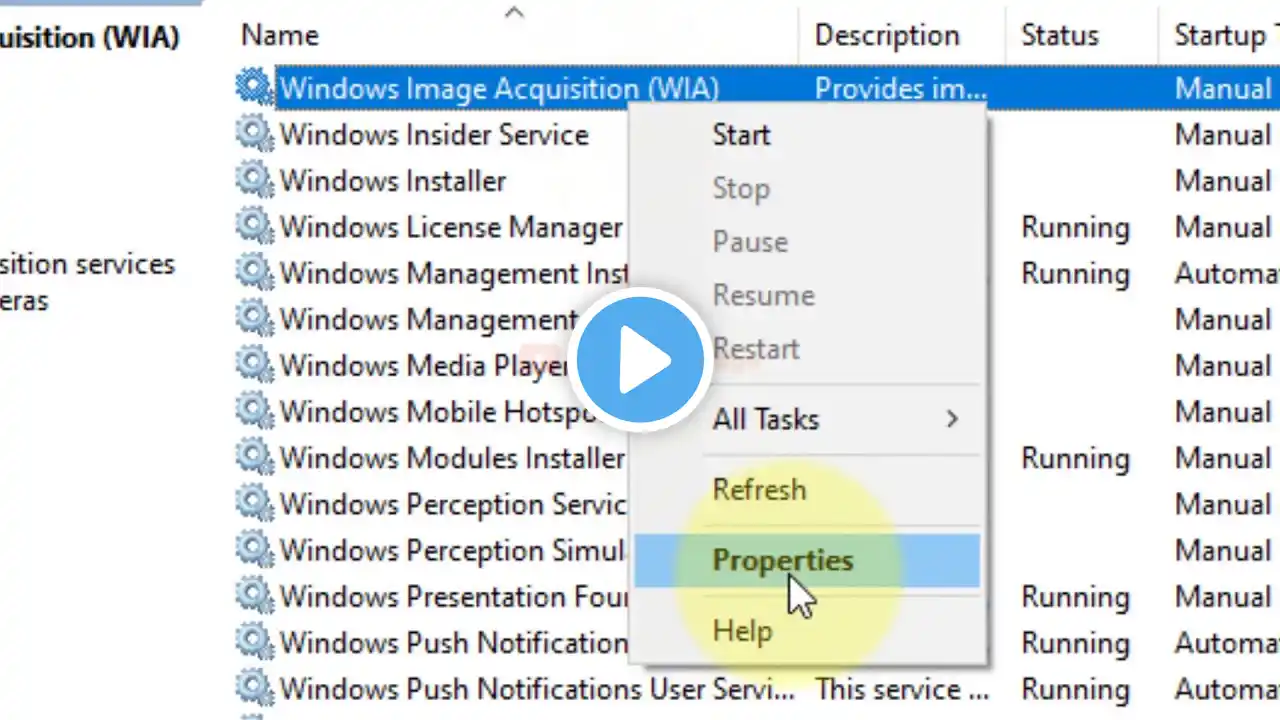1280x720 pixels.
Task: Select Refresh in the context menu
Action: tap(759, 490)
